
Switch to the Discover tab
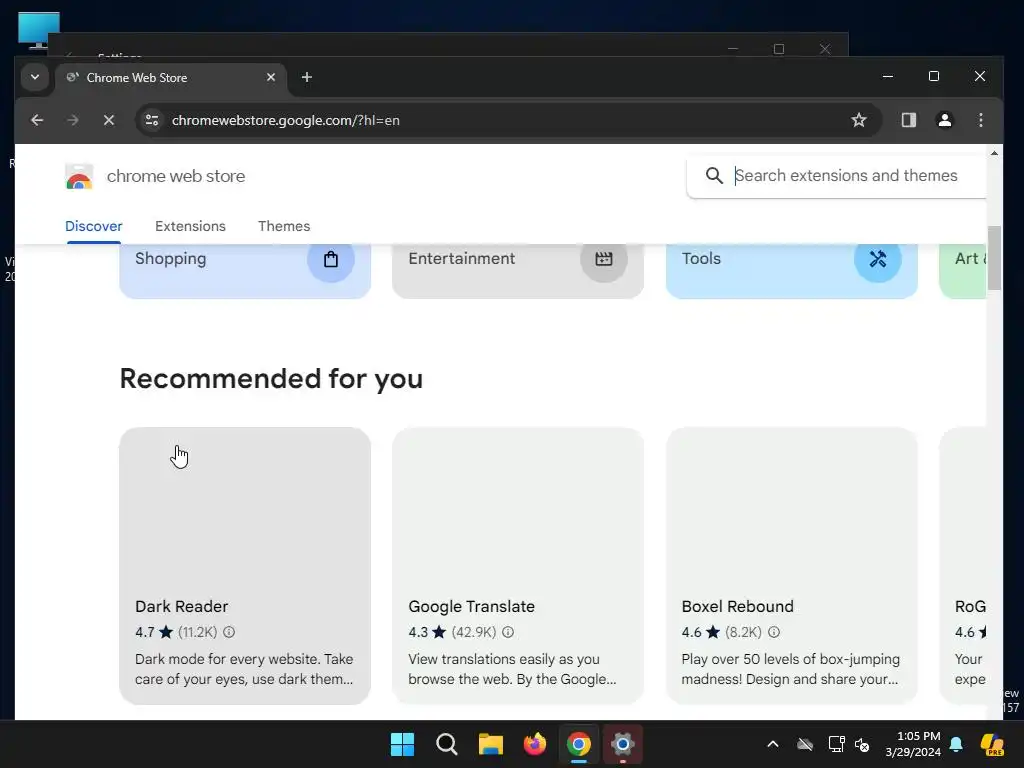[93, 226]
